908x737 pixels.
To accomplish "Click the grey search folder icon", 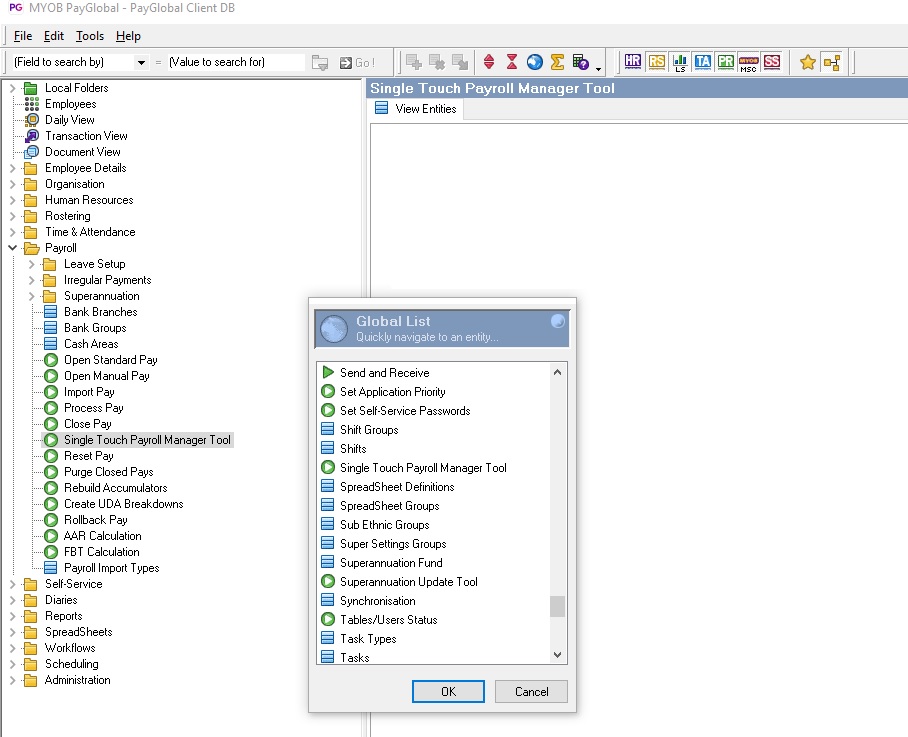I will tap(320, 63).
